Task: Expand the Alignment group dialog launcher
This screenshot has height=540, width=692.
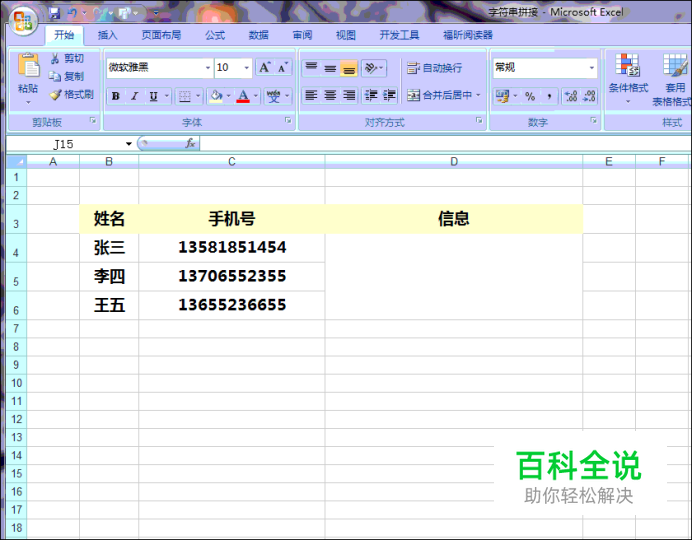Action: click(x=479, y=120)
